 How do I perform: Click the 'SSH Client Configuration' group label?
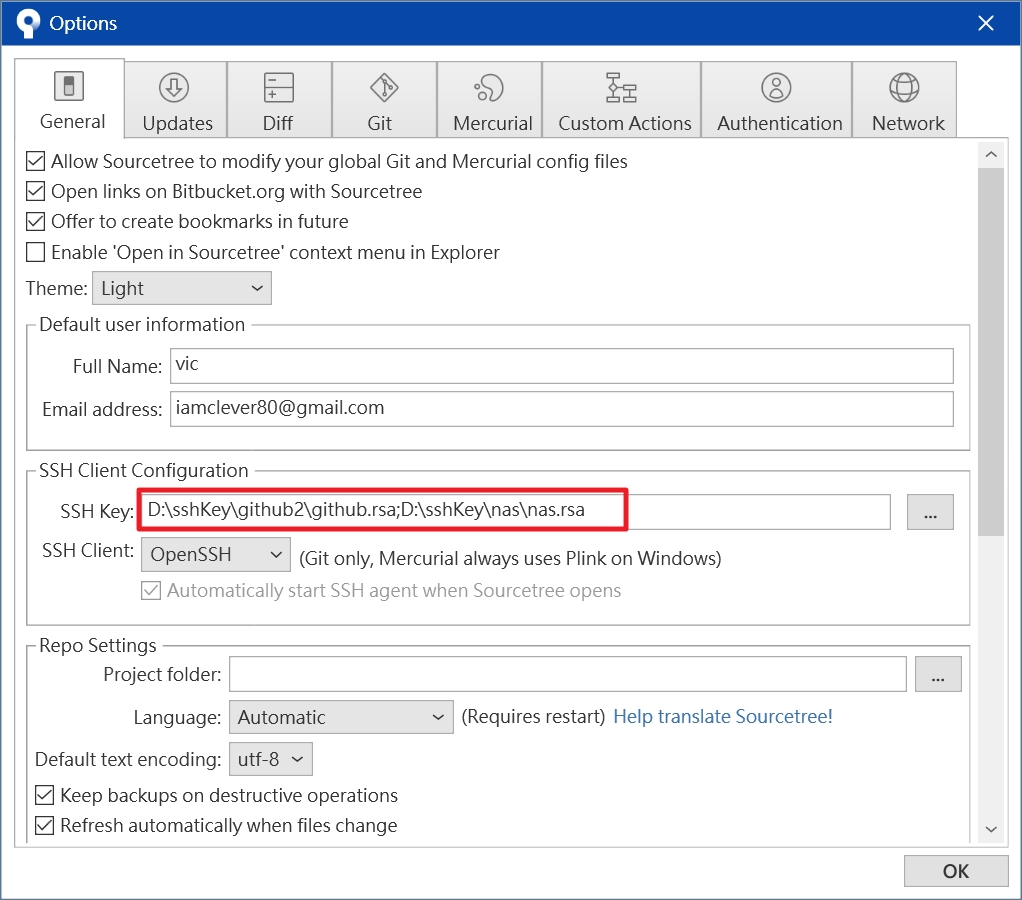coord(143,471)
